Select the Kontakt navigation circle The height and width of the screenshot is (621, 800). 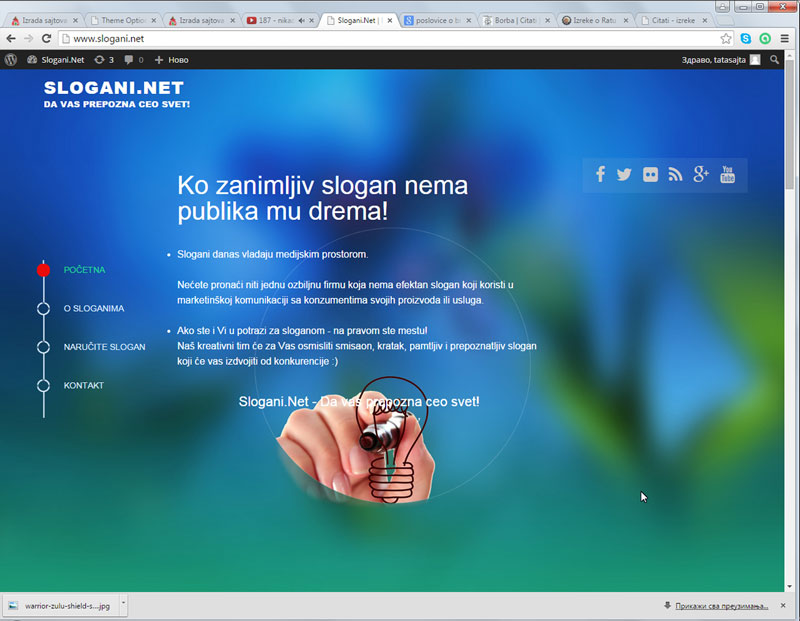tap(43, 385)
